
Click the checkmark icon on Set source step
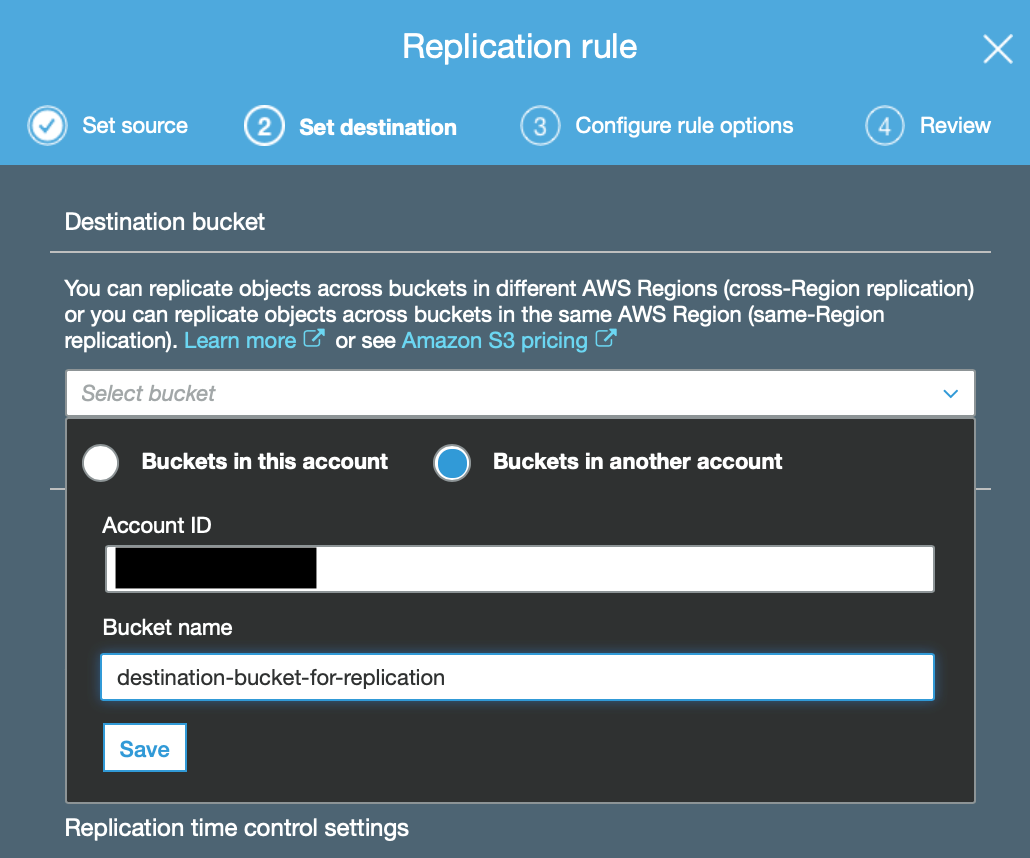[x=47, y=125]
